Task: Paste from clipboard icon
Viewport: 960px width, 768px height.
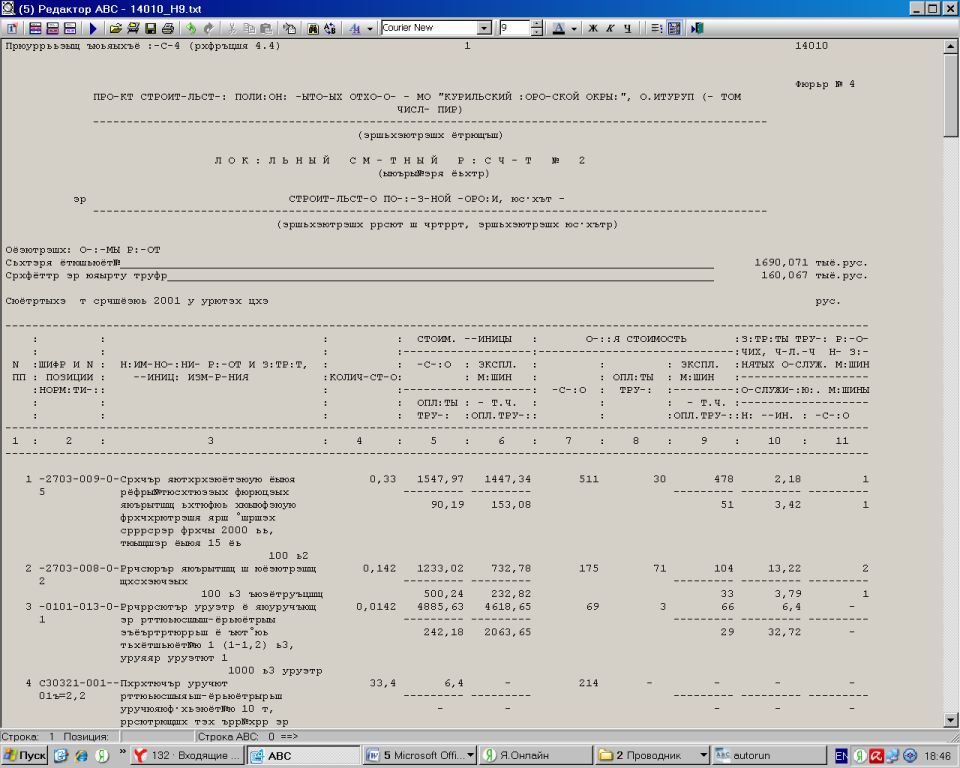Action: pos(266,28)
